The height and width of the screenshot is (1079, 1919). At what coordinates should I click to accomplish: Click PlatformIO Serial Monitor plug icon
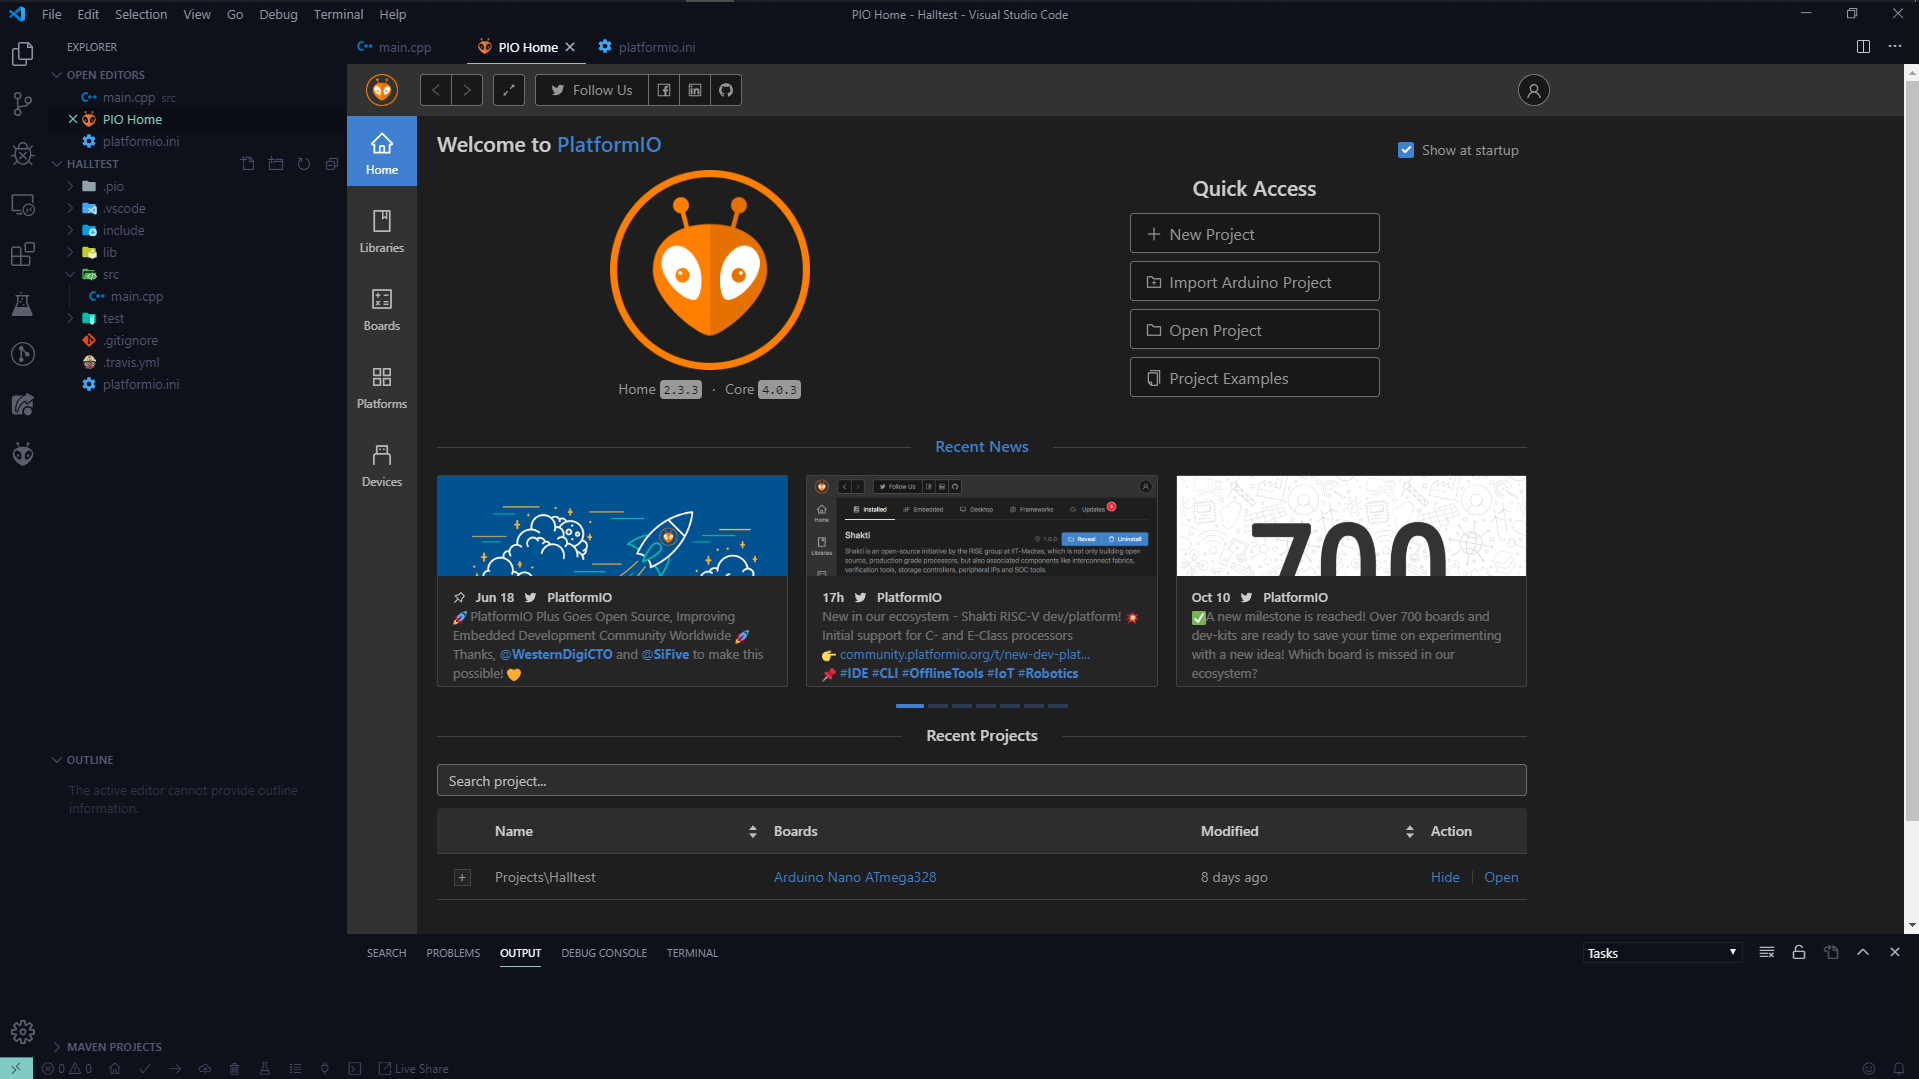(324, 1068)
